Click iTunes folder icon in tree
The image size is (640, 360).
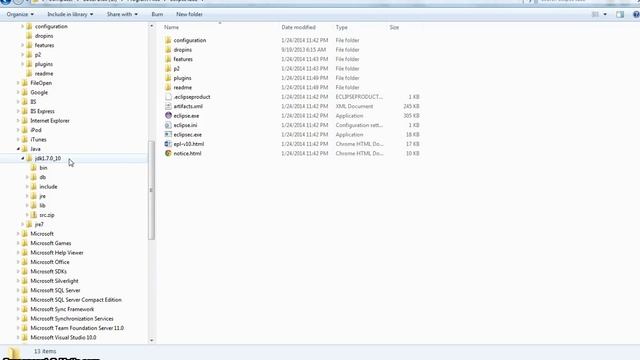(x=24, y=139)
